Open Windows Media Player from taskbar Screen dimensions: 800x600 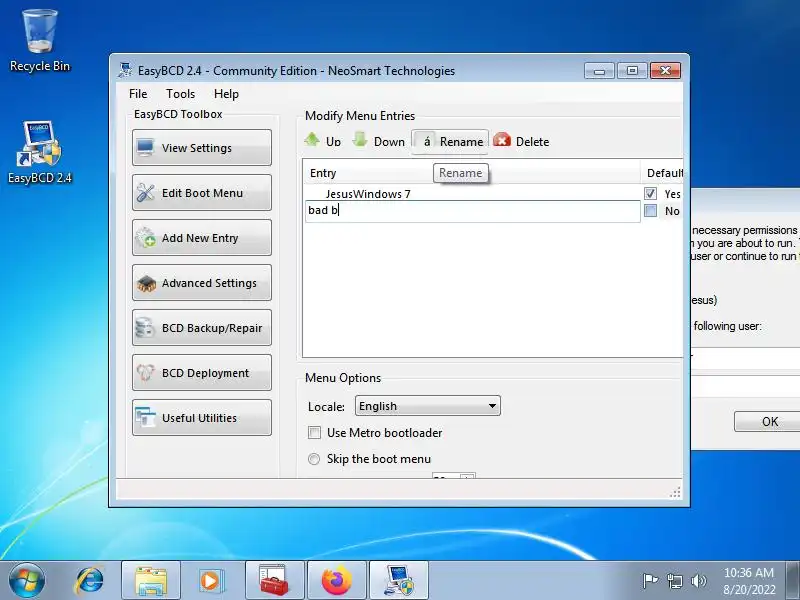(x=211, y=581)
